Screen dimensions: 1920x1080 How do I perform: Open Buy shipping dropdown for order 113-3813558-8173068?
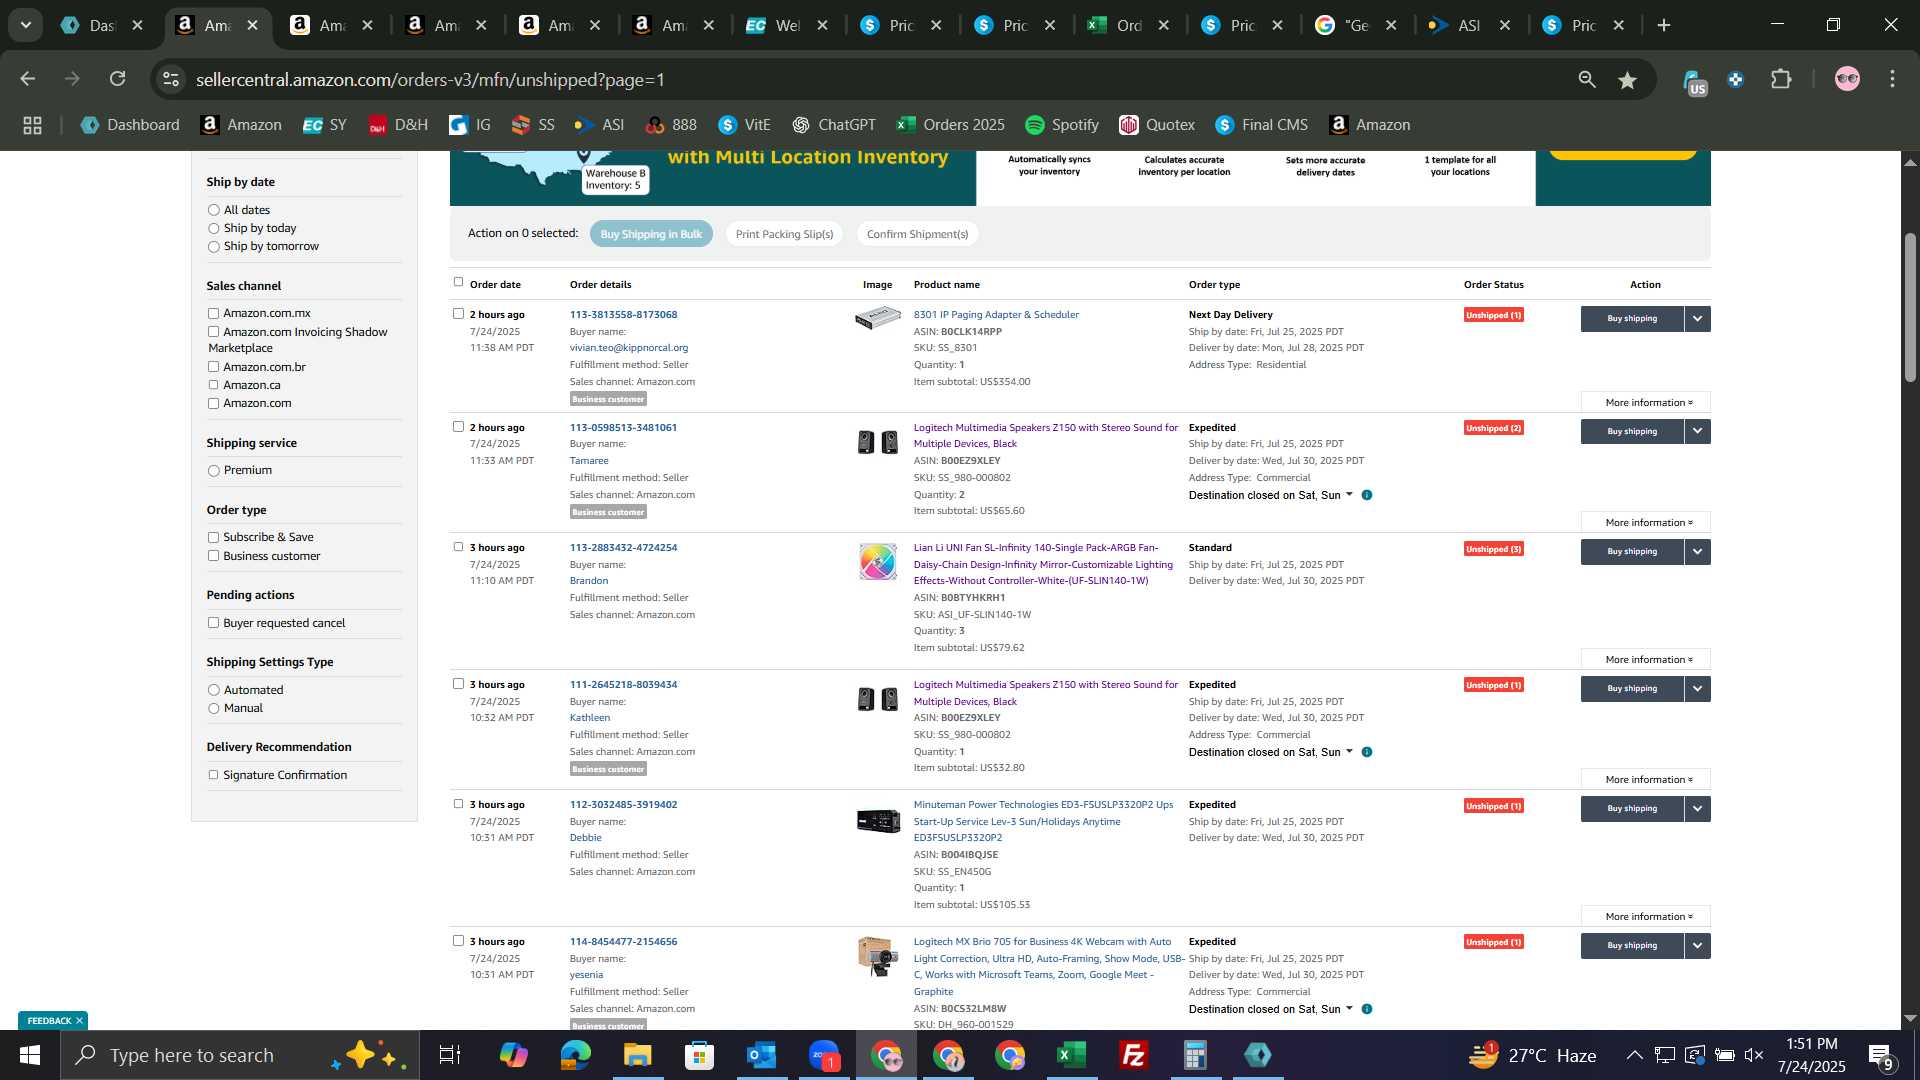pyautogui.click(x=1697, y=319)
